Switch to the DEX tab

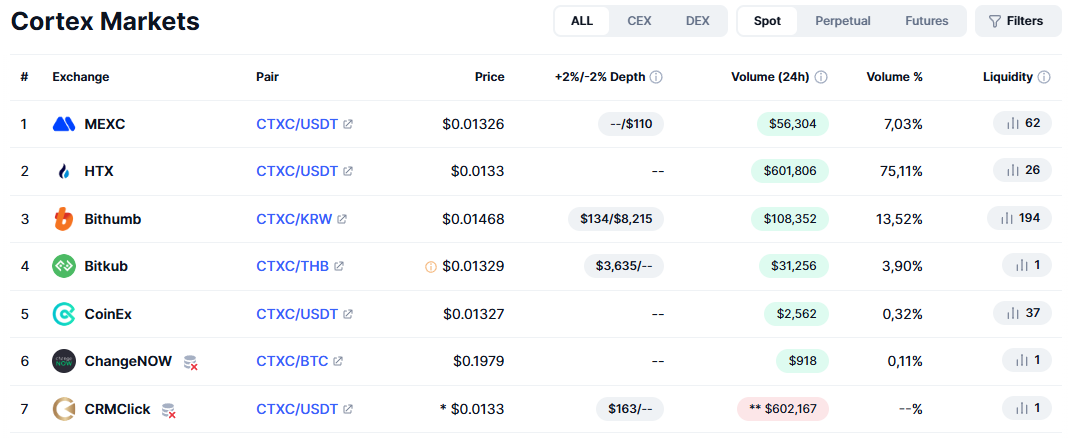pyautogui.click(x=697, y=21)
